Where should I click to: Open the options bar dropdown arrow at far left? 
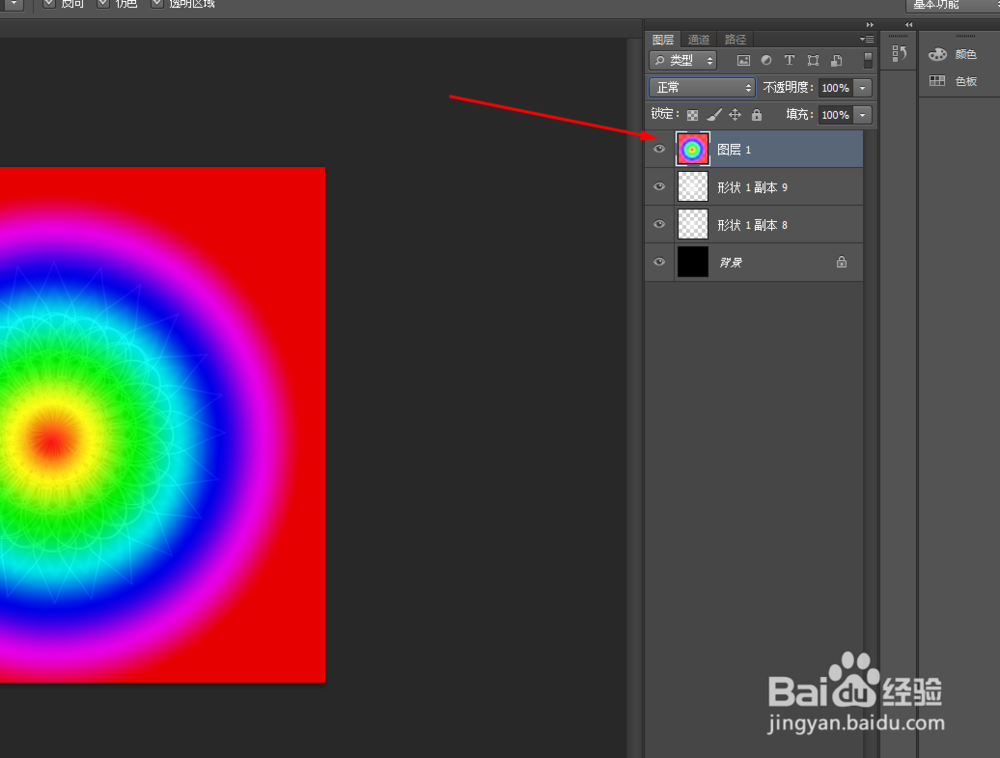pos(13,4)
